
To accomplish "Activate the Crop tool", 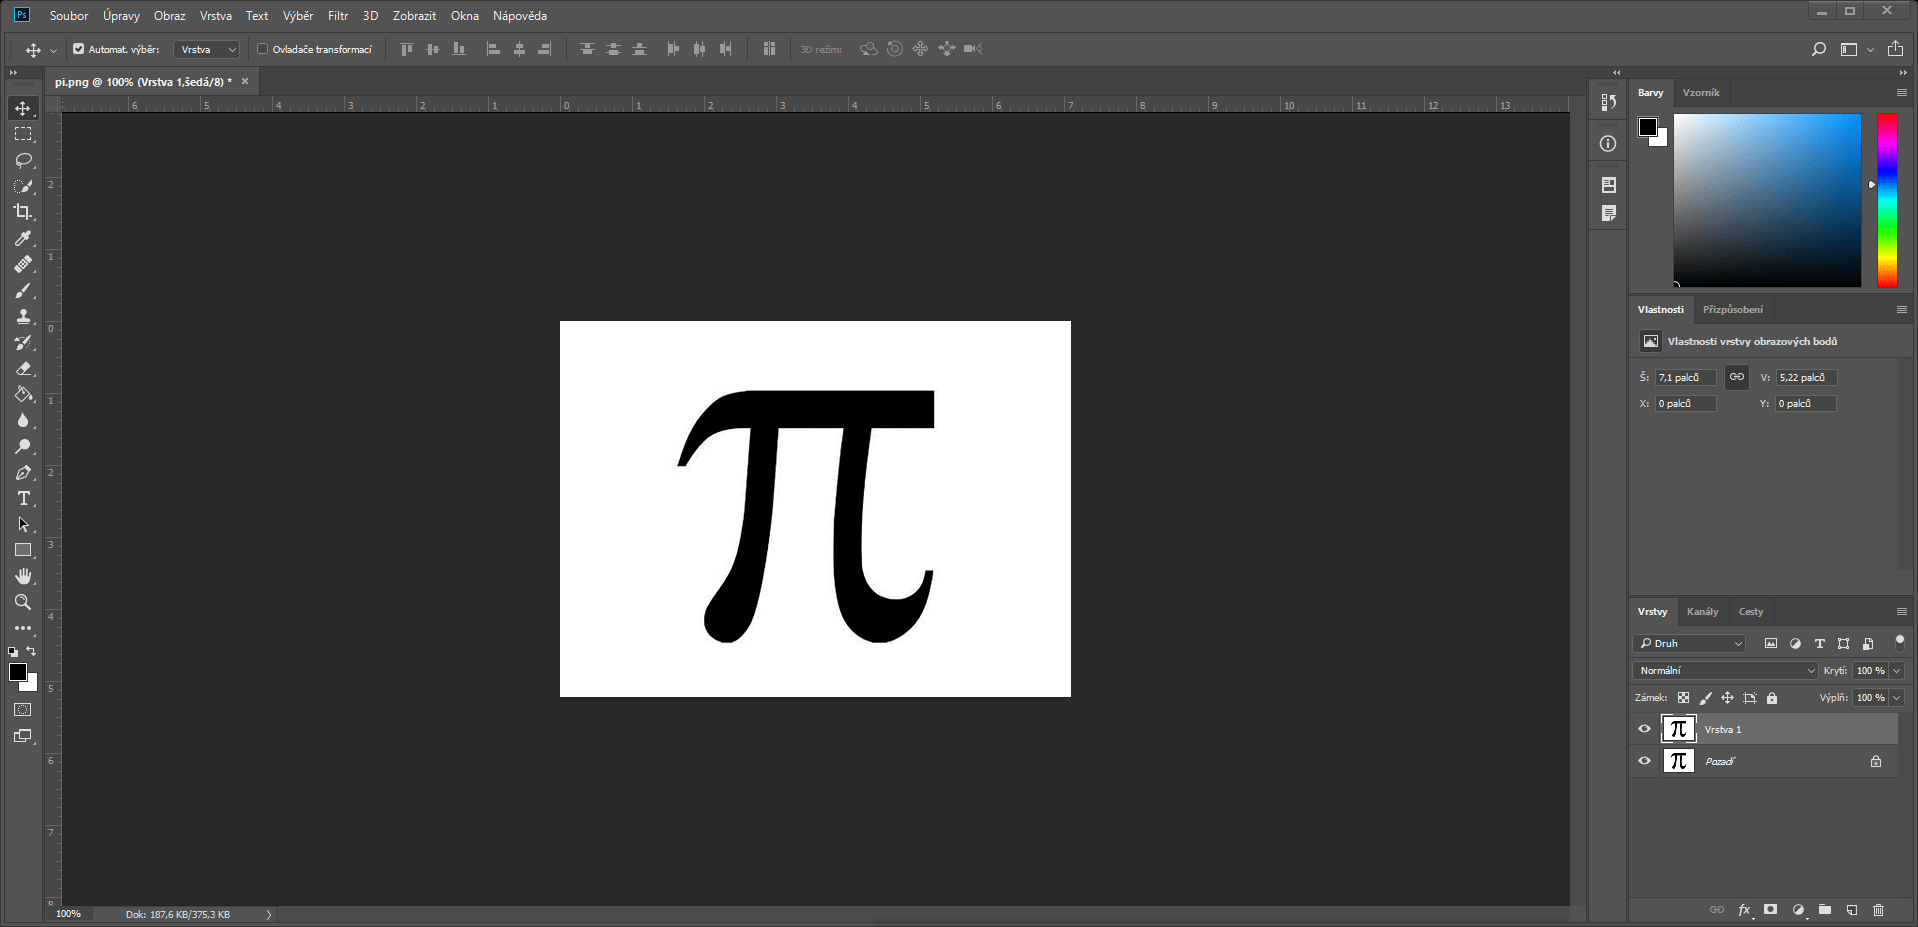I will pos(22,212).
